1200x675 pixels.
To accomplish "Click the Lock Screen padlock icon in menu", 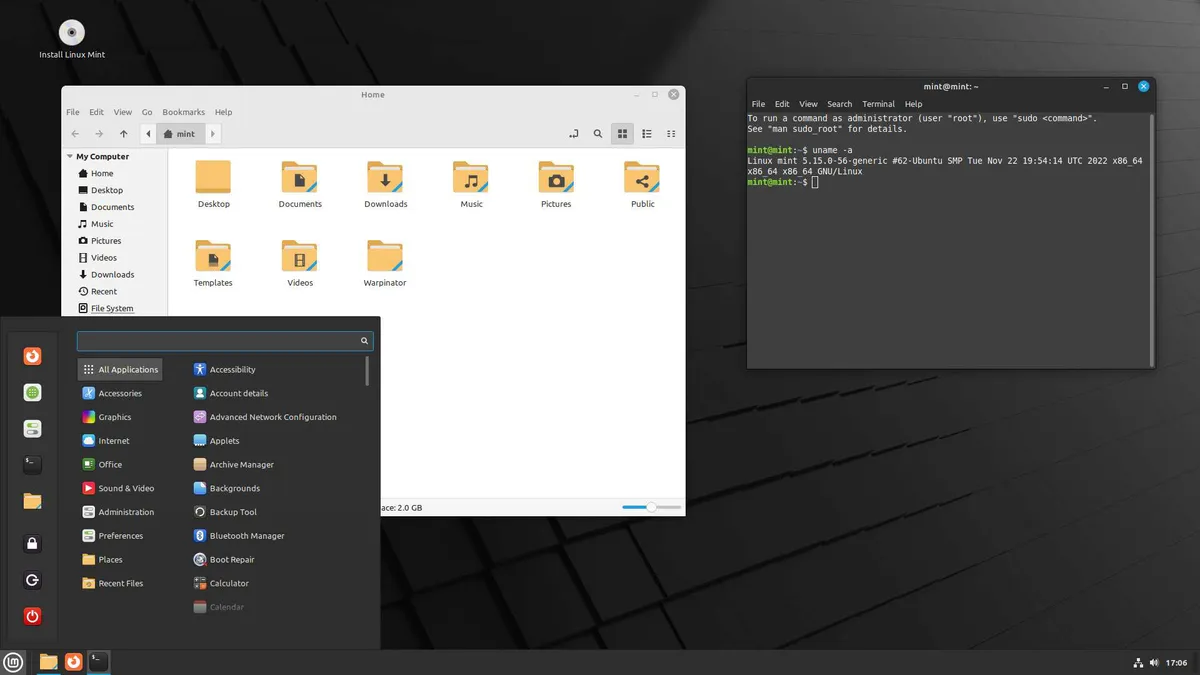I will 32,544.
